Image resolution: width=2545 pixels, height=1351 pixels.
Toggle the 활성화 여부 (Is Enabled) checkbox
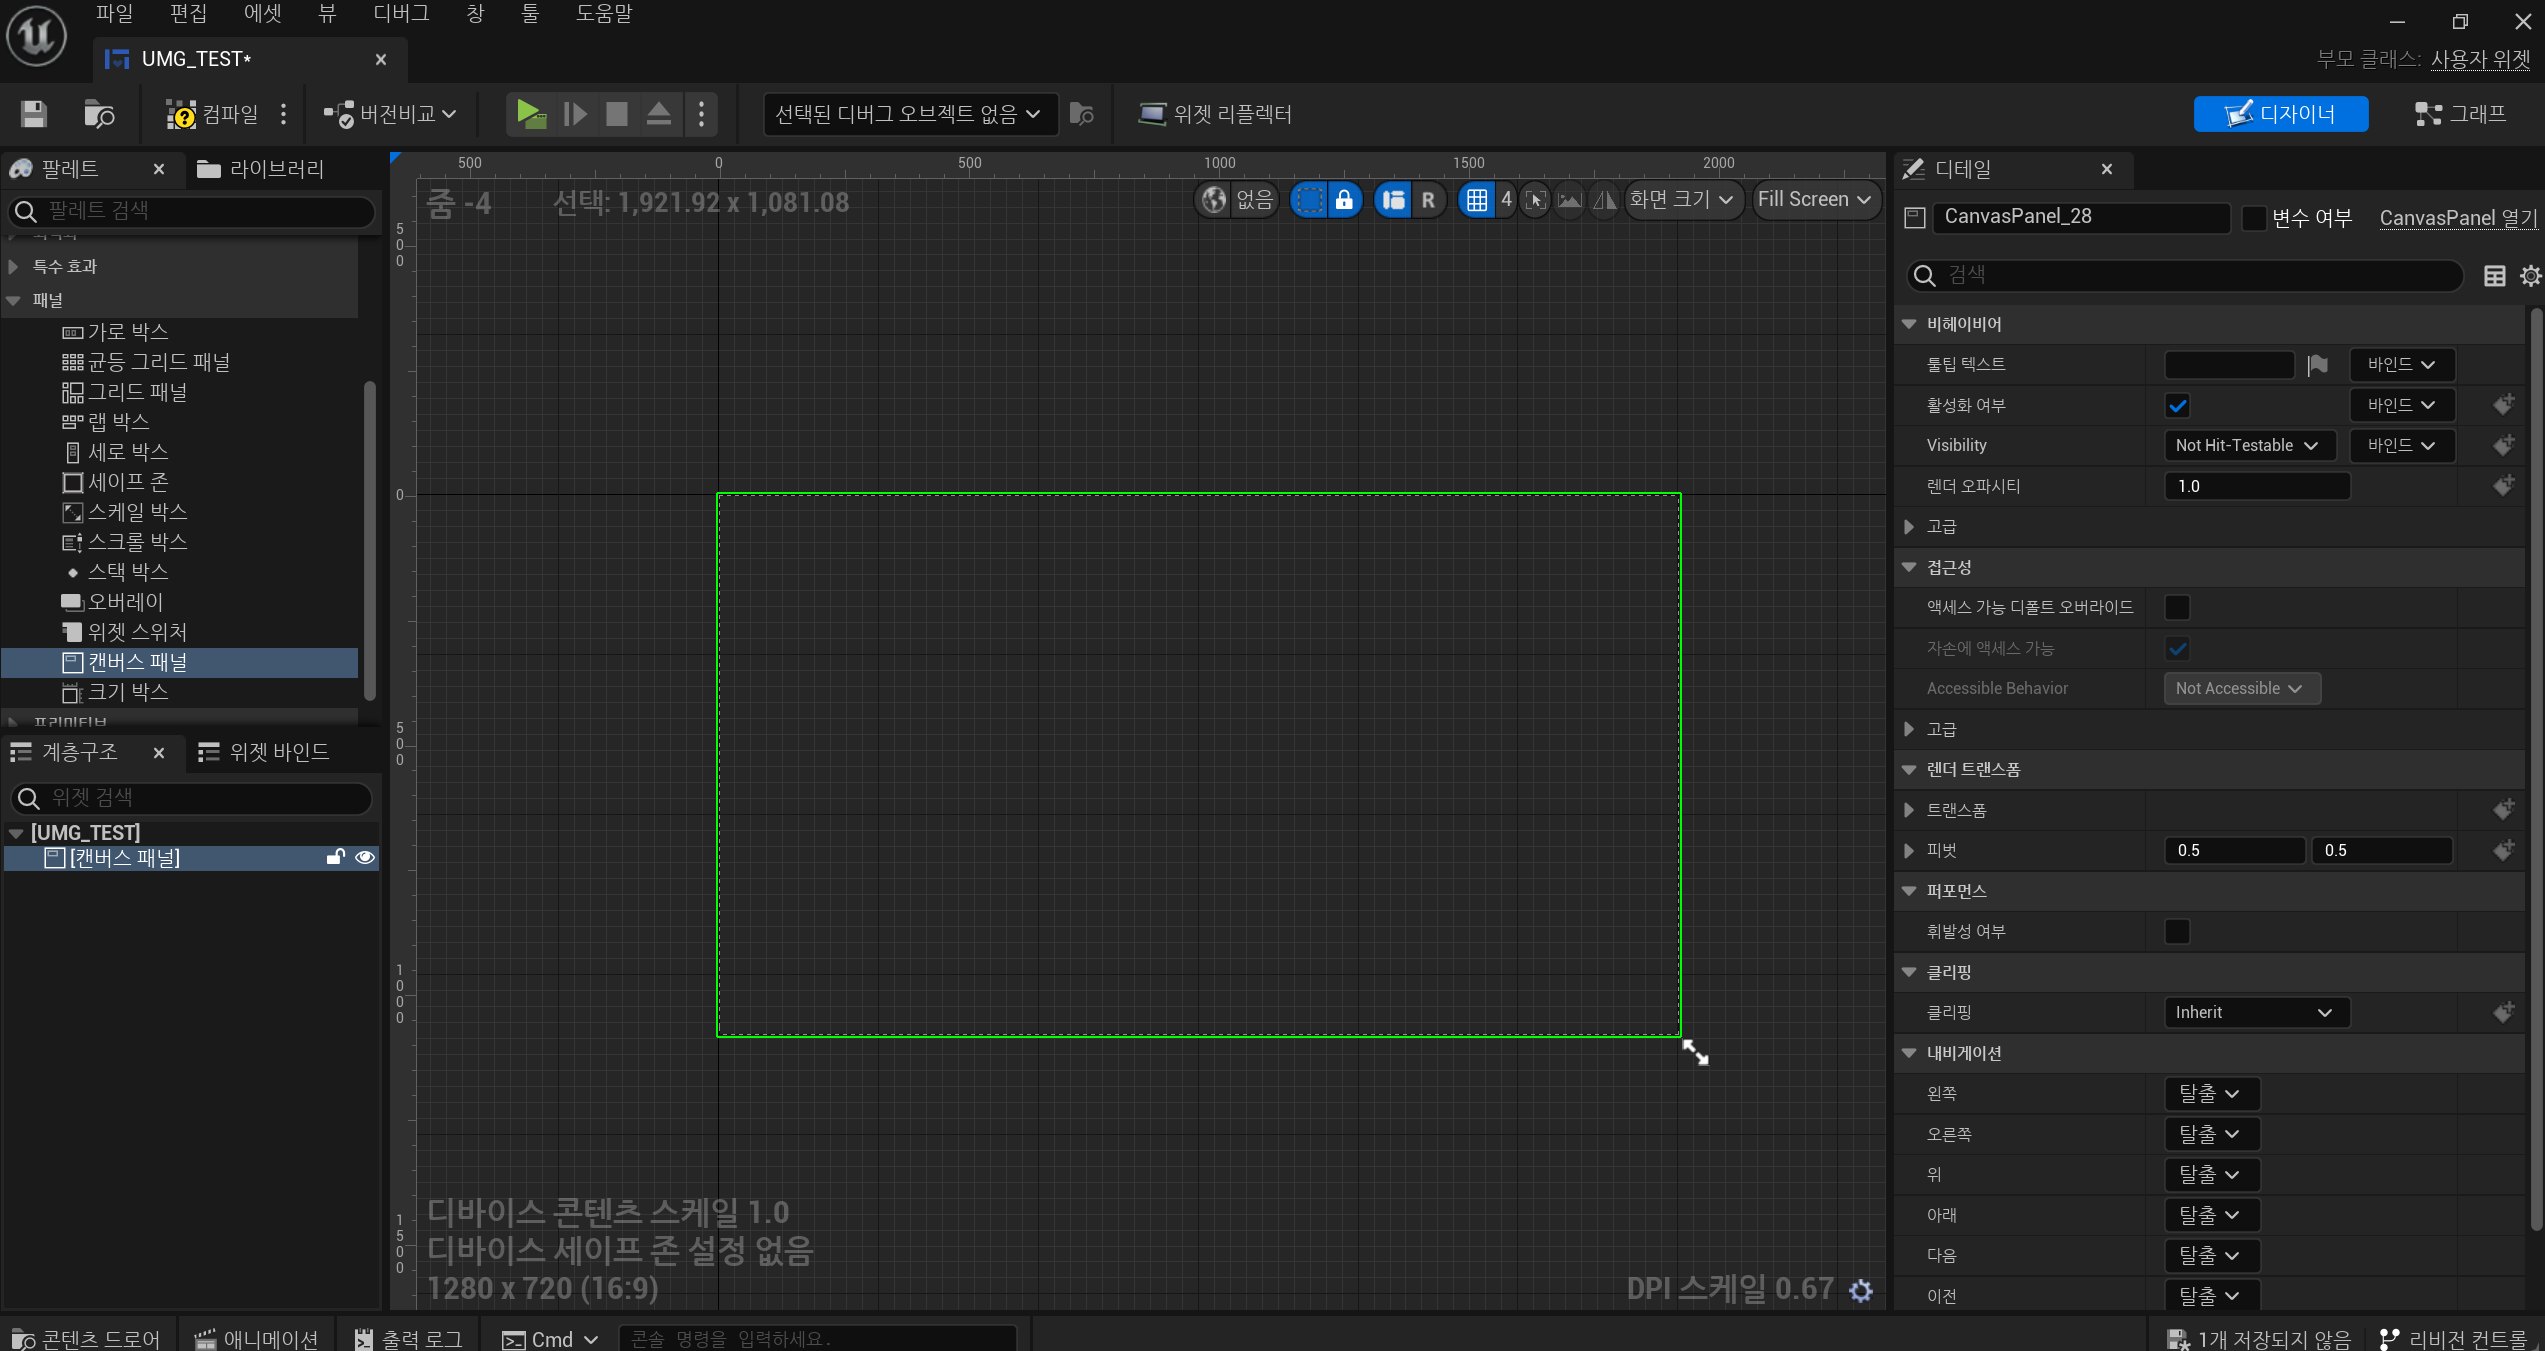point(2177,406)
